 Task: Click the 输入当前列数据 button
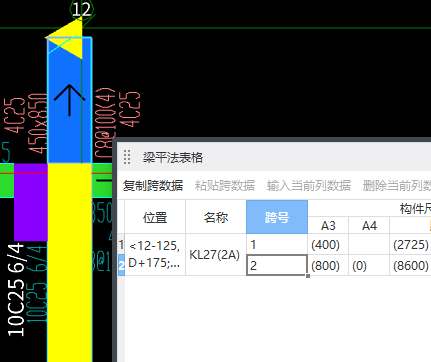[309, 185]
